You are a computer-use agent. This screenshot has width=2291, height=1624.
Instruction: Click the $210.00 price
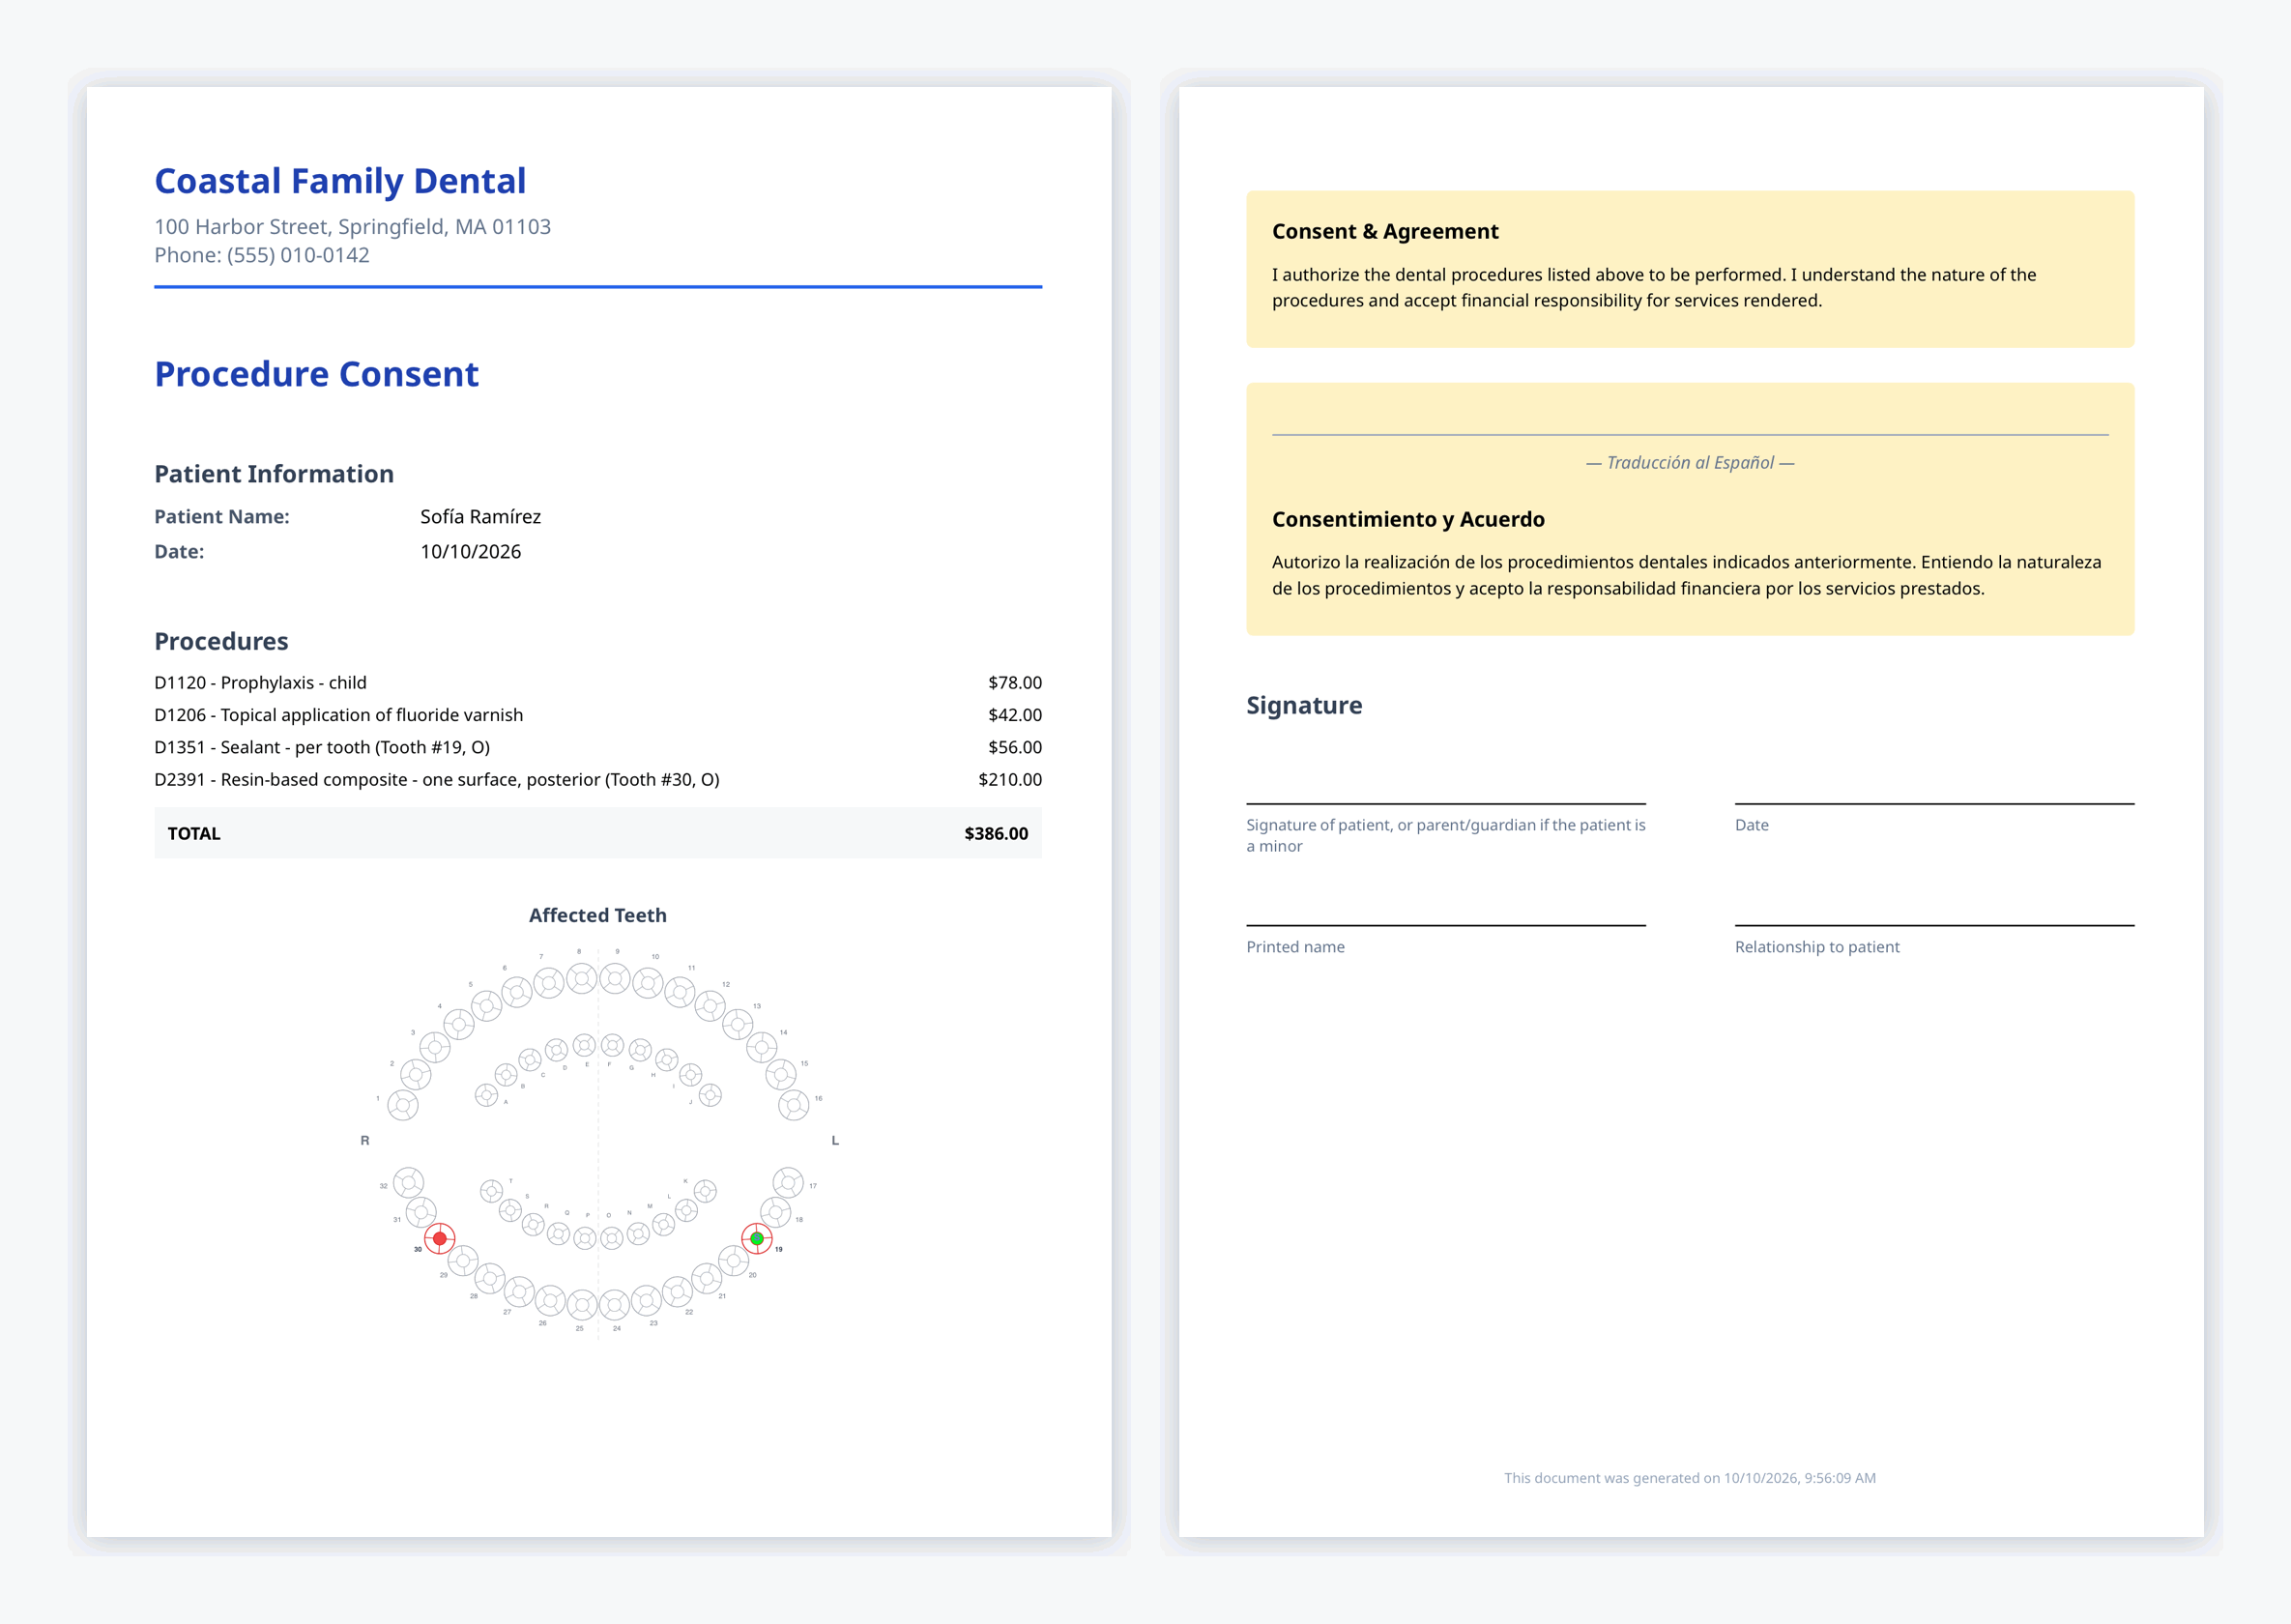(x=1010, y=779)
